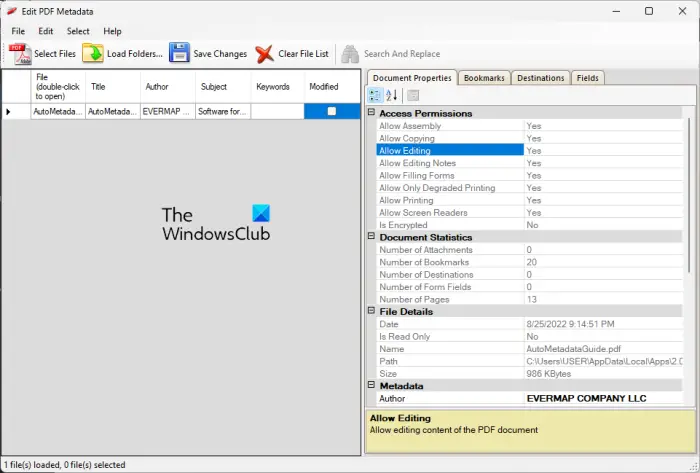Select the Allow Filling Forms property
The height and width of the screenshot is (473, 700).
coord(529,175)
